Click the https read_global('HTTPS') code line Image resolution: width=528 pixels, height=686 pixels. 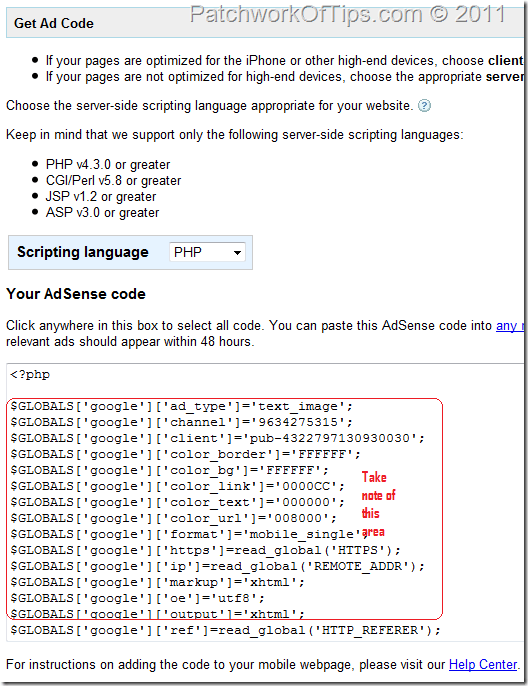(x=206, y=550)
